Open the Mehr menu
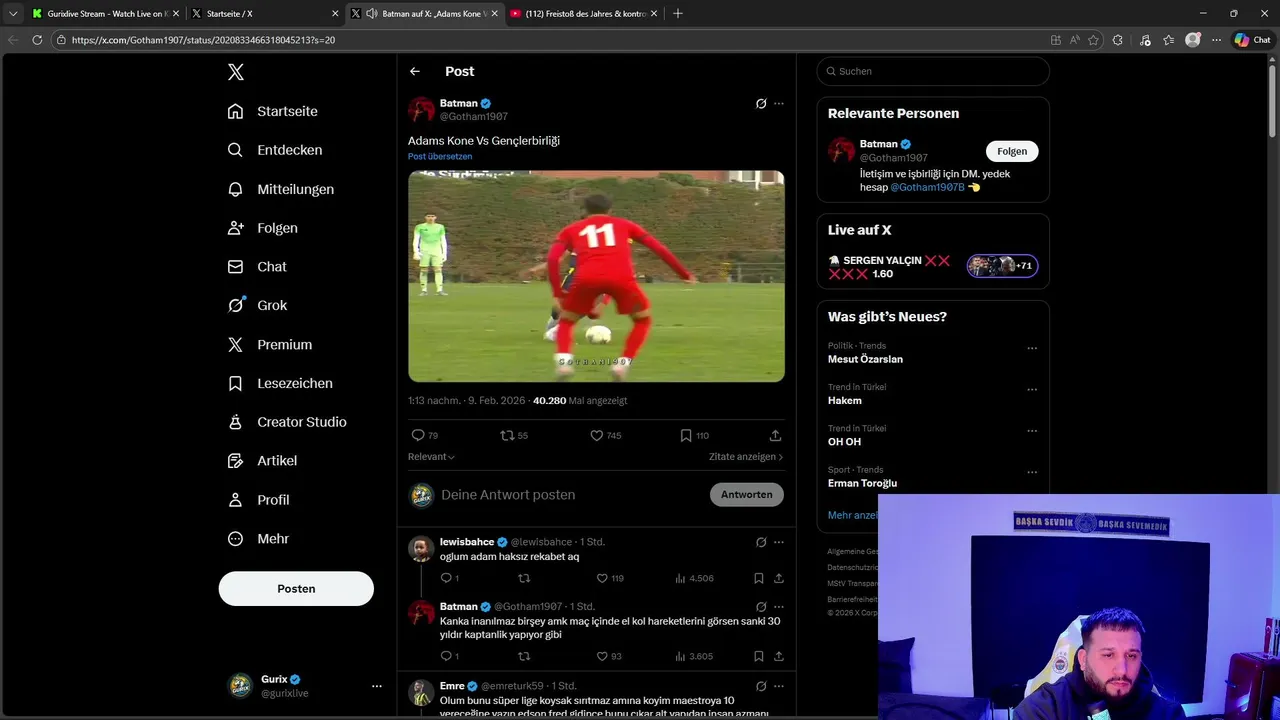The image size is (1280, 720). [x=258, y=539]
